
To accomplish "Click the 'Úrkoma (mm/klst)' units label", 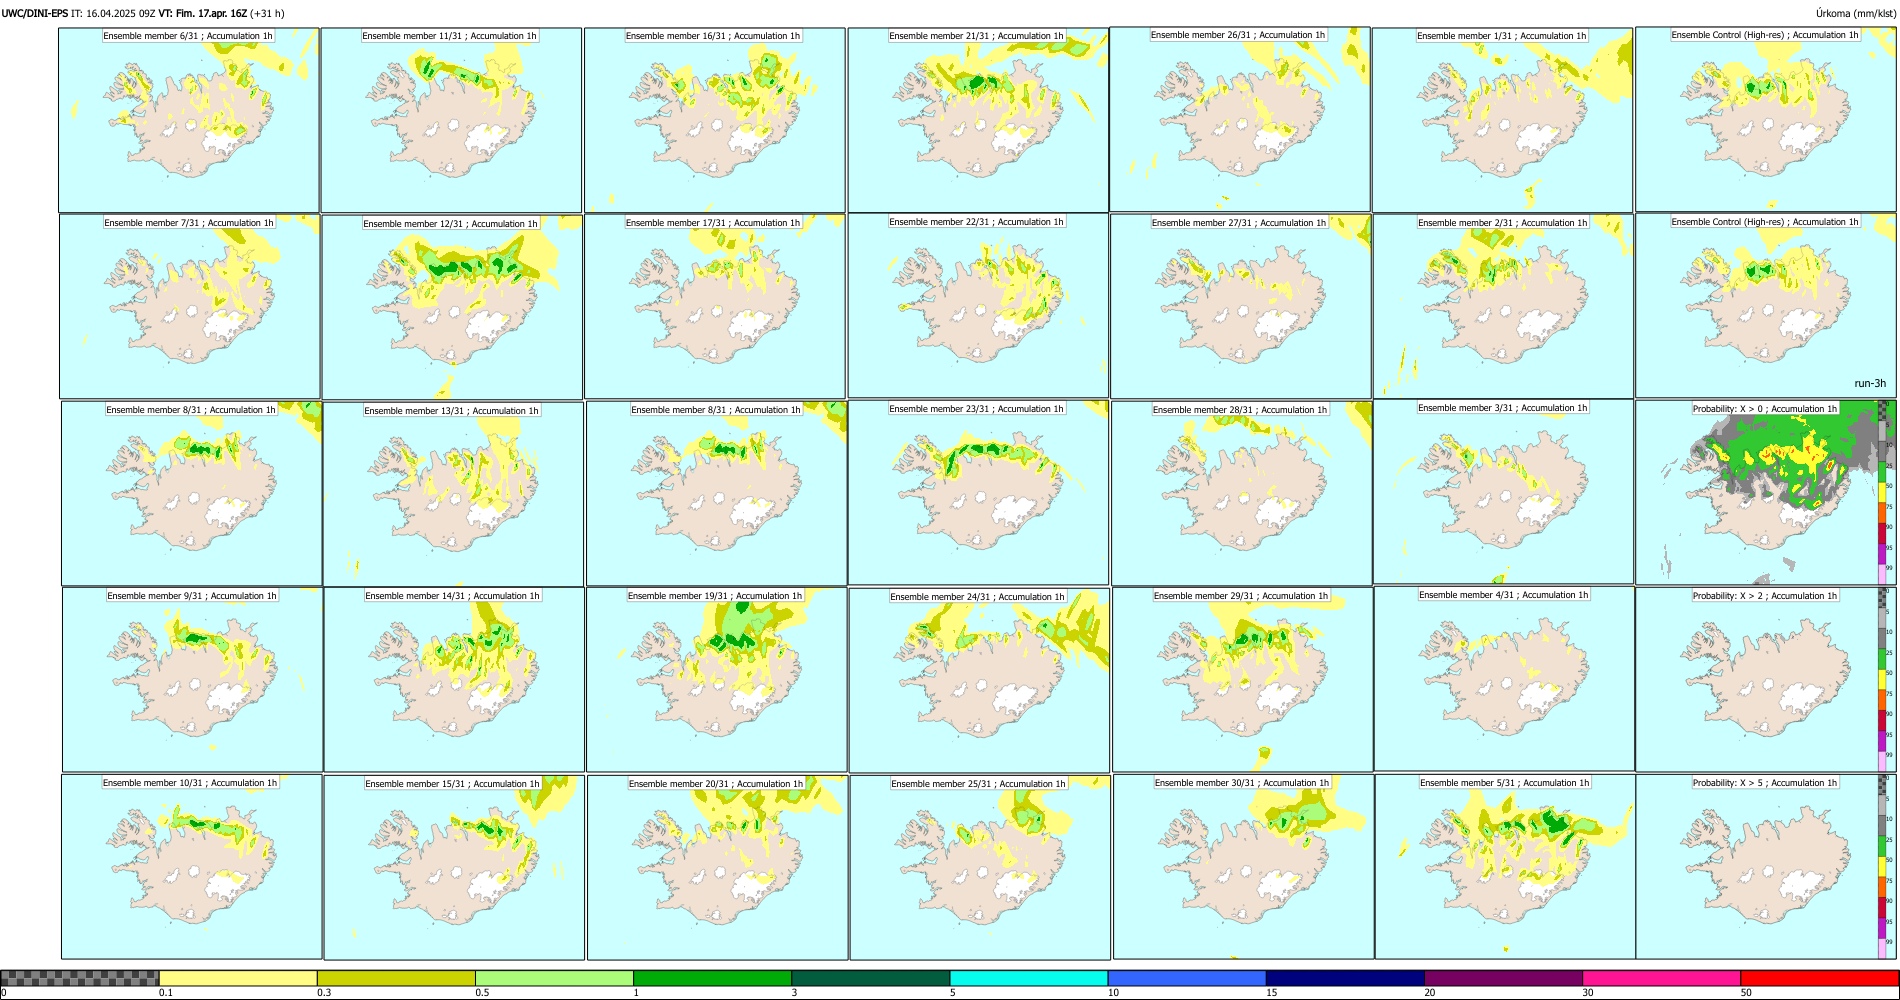I will coord(1856,14).
